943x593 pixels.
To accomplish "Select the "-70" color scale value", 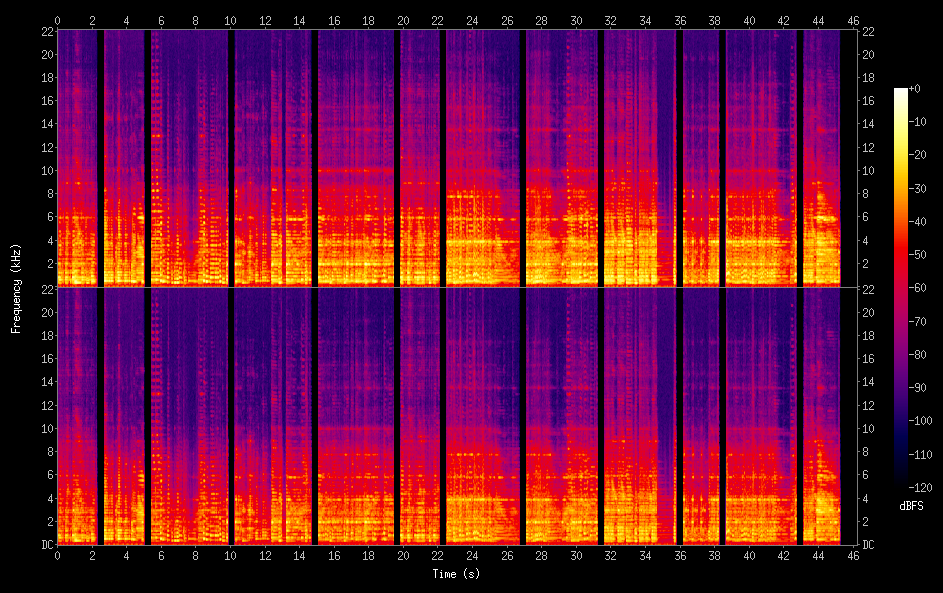I will click(918, 321).
